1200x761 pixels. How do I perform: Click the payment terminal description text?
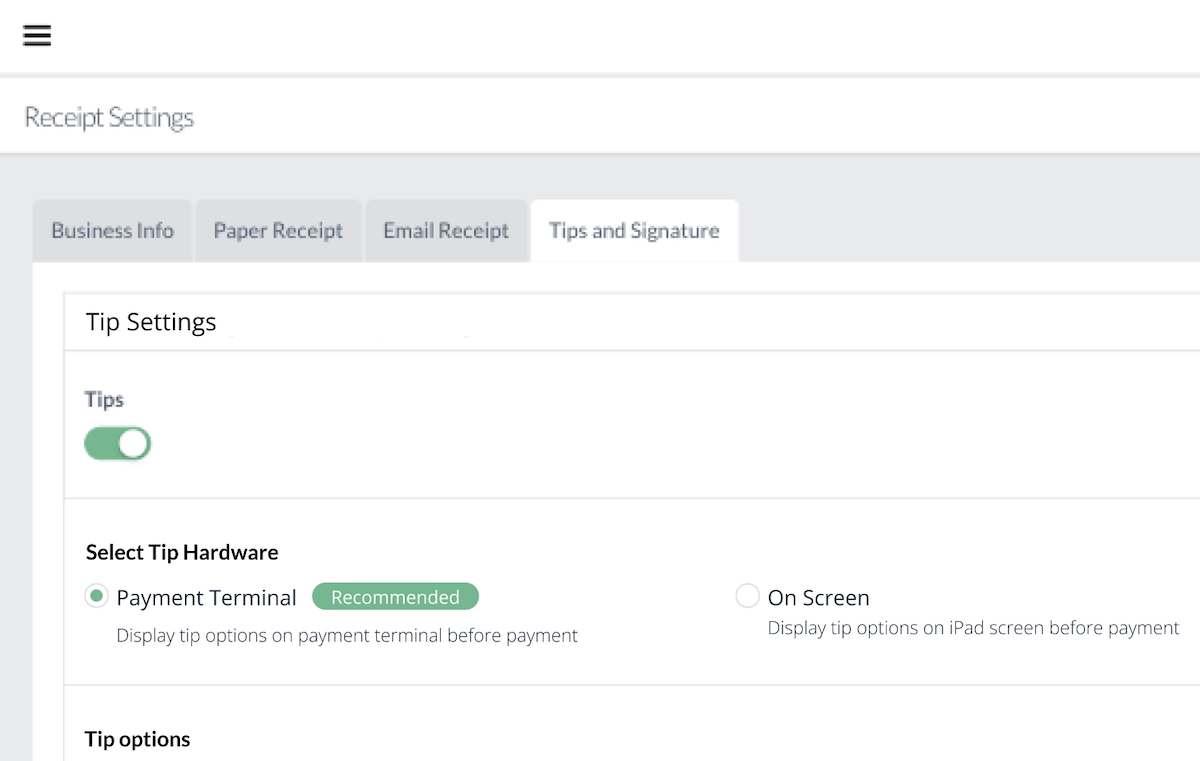tap(347, 634)
